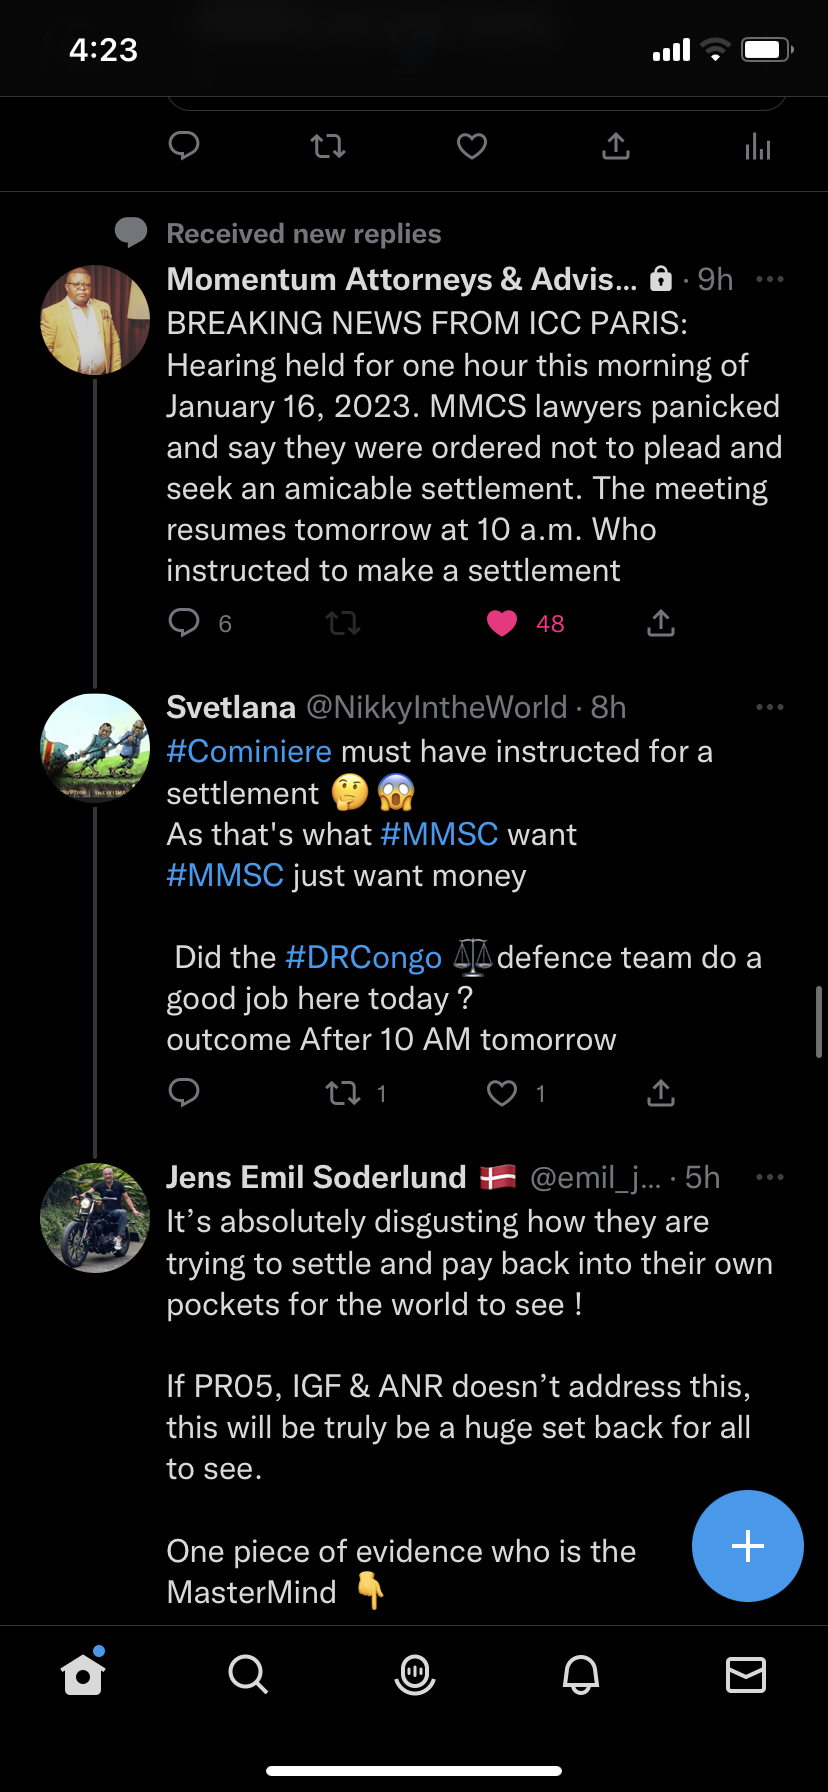Open the Spaces microphone tab
This screenshot has height=1792, width=828.
tap(414, 1674)
